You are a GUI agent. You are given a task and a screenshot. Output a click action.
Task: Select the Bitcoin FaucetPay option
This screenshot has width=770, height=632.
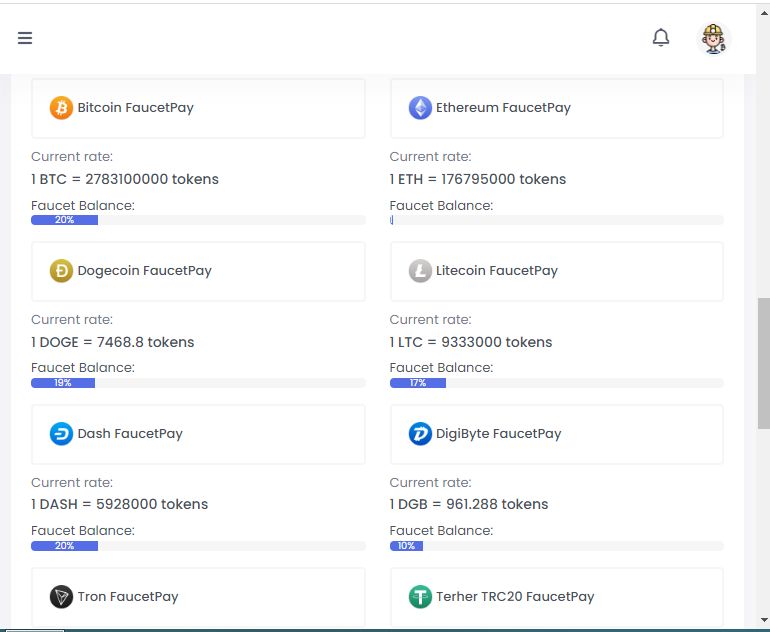[198, 108]
